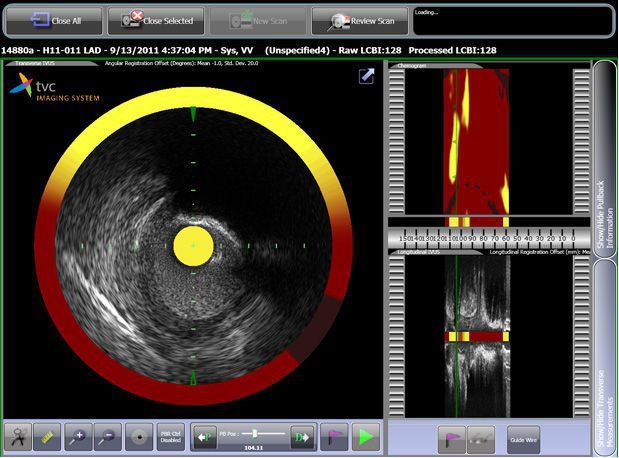
Task: Toggle Show/Hide Transverse Measurements panel
Action: pos(605,358)
